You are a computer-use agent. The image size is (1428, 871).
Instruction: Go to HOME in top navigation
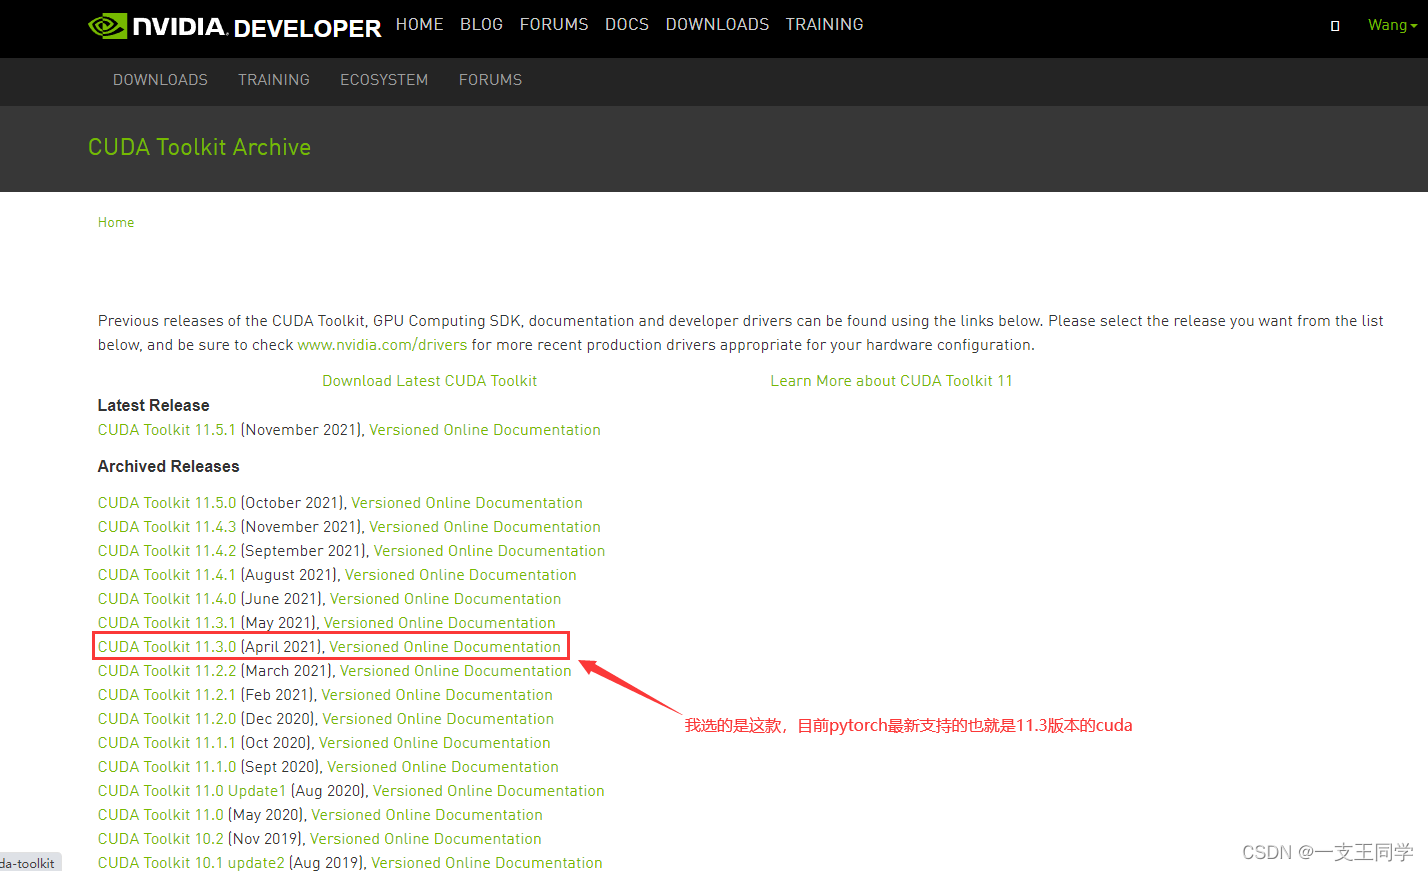419,24
